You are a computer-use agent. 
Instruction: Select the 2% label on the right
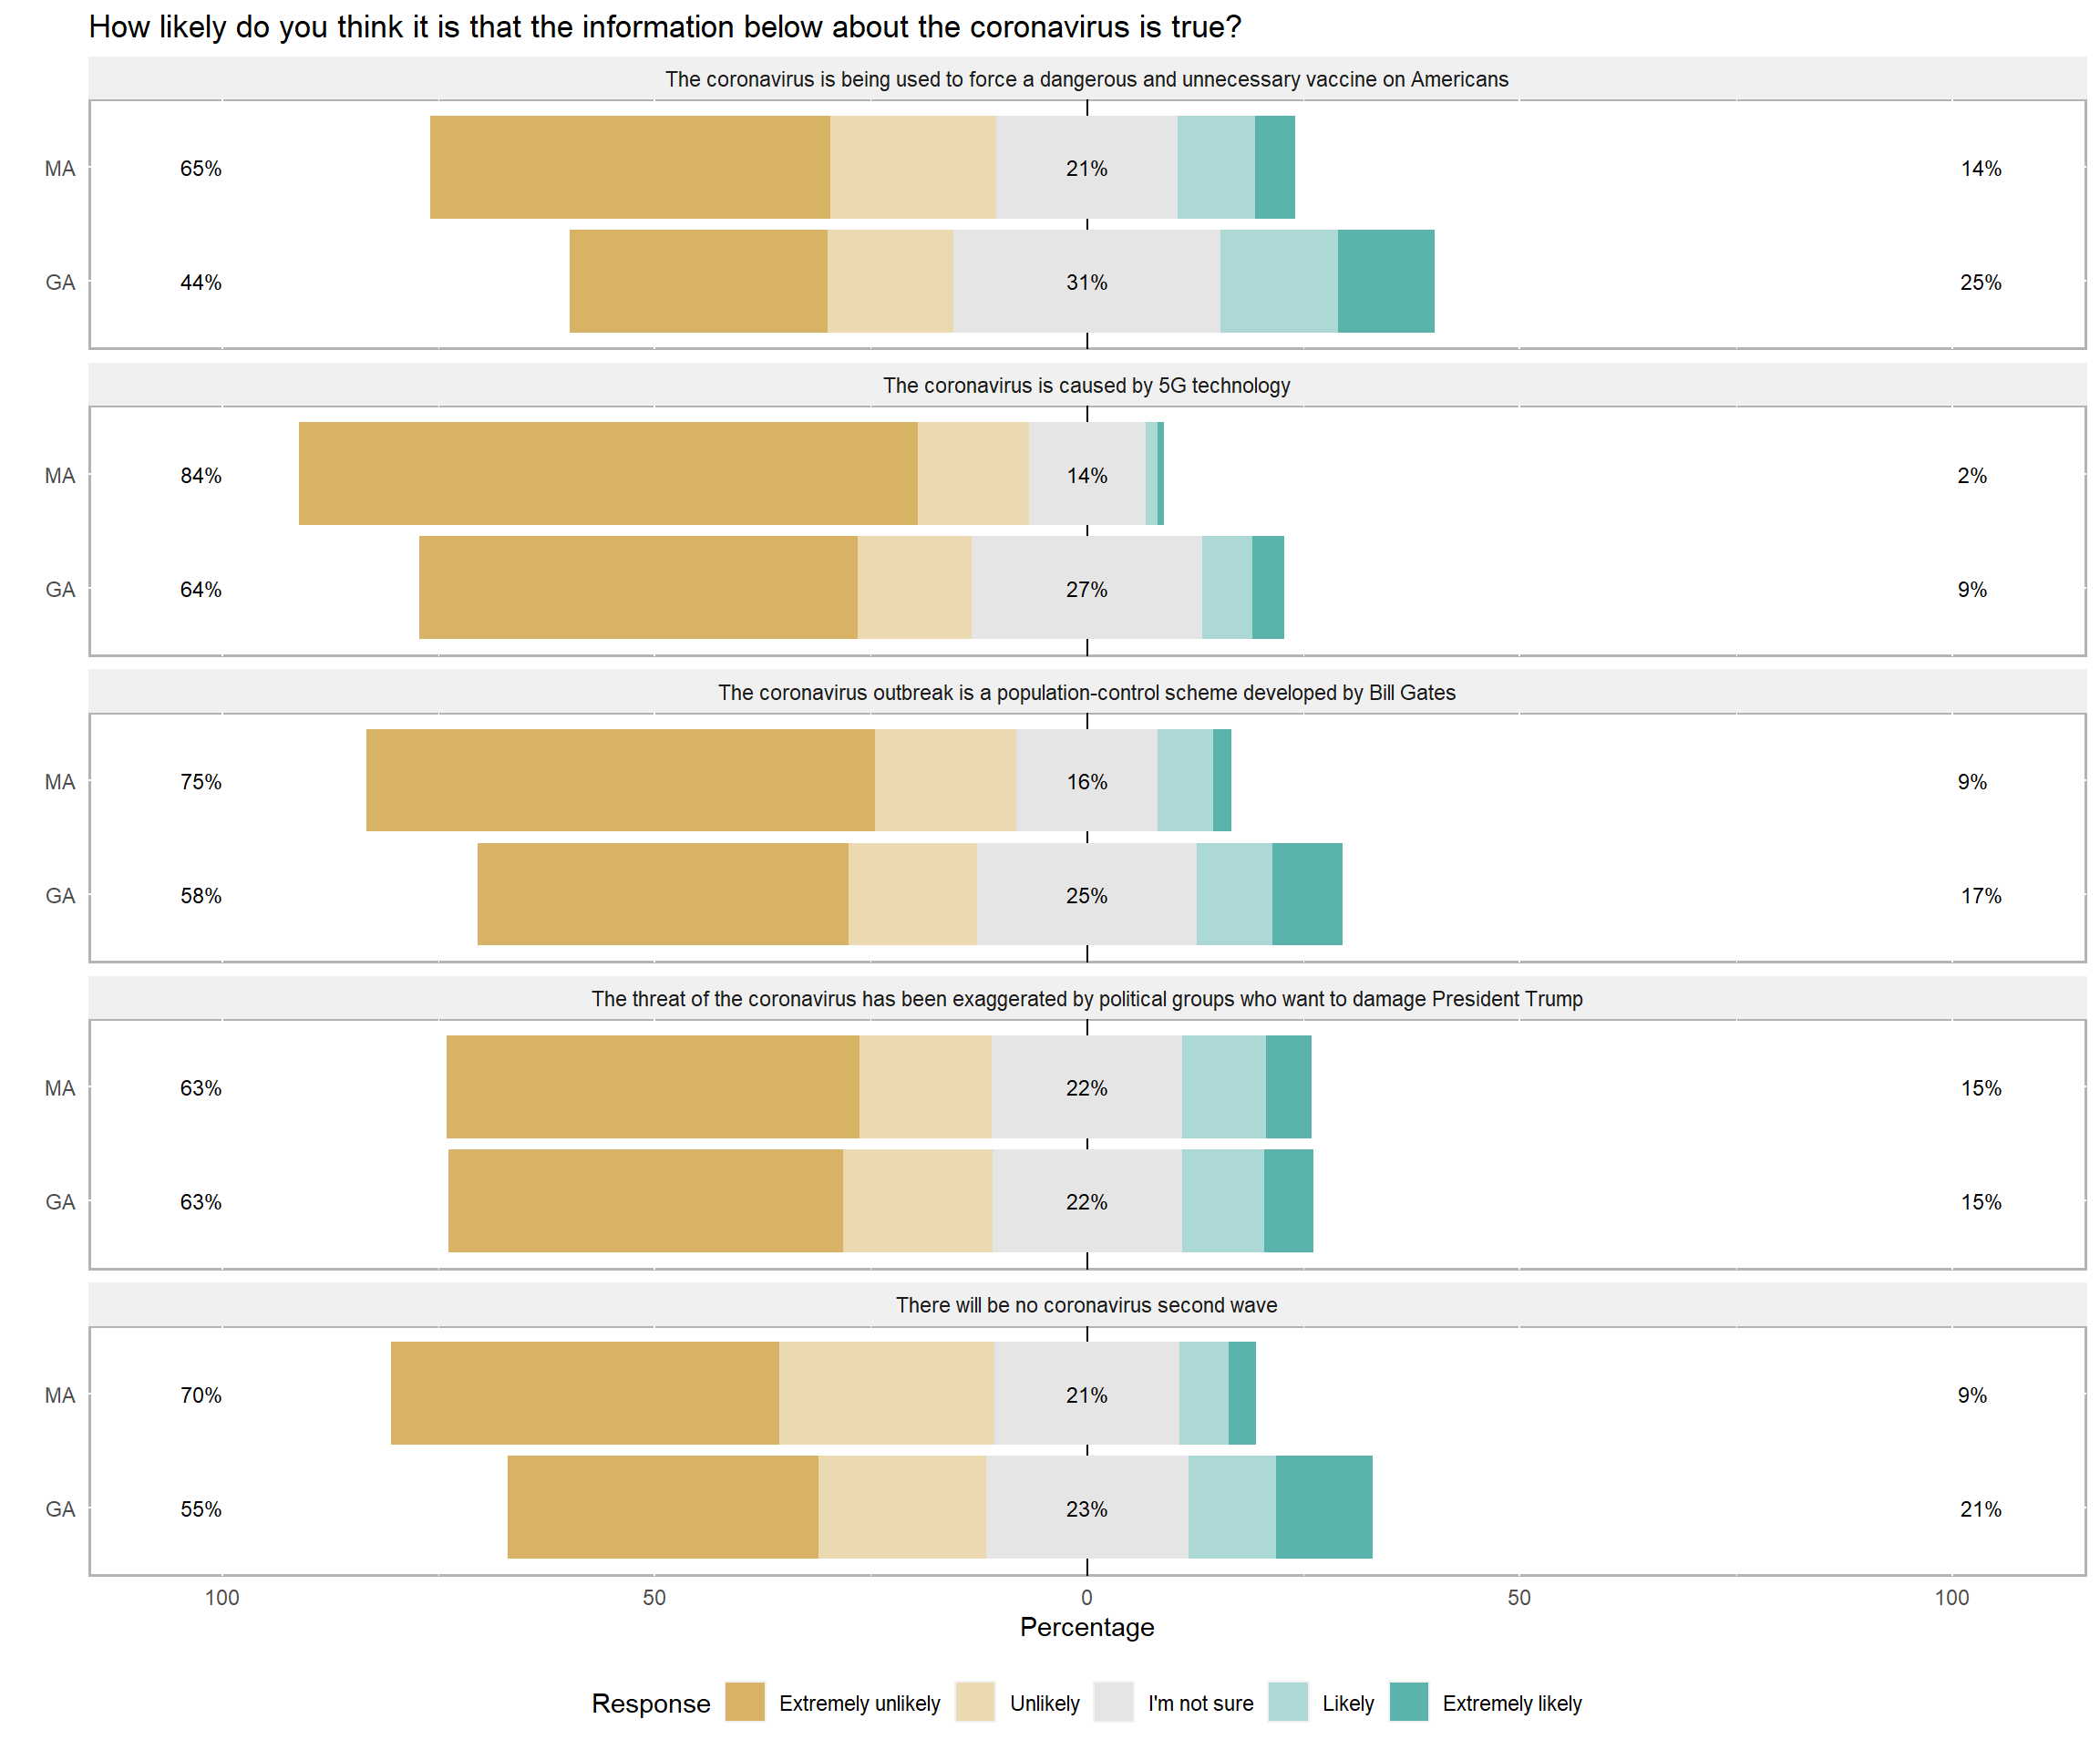click(x=1971, y=476)
